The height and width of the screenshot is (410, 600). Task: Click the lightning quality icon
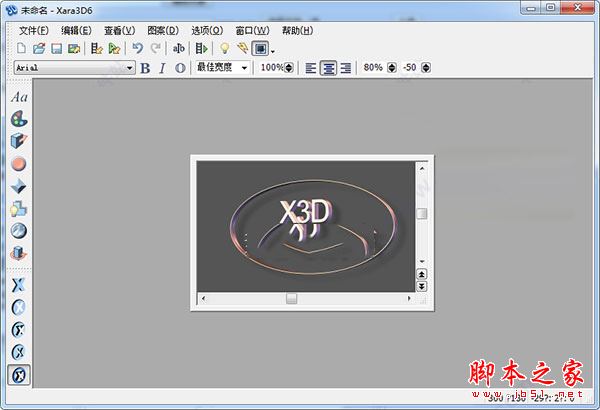pyautogui.click(x=242, y=48)
